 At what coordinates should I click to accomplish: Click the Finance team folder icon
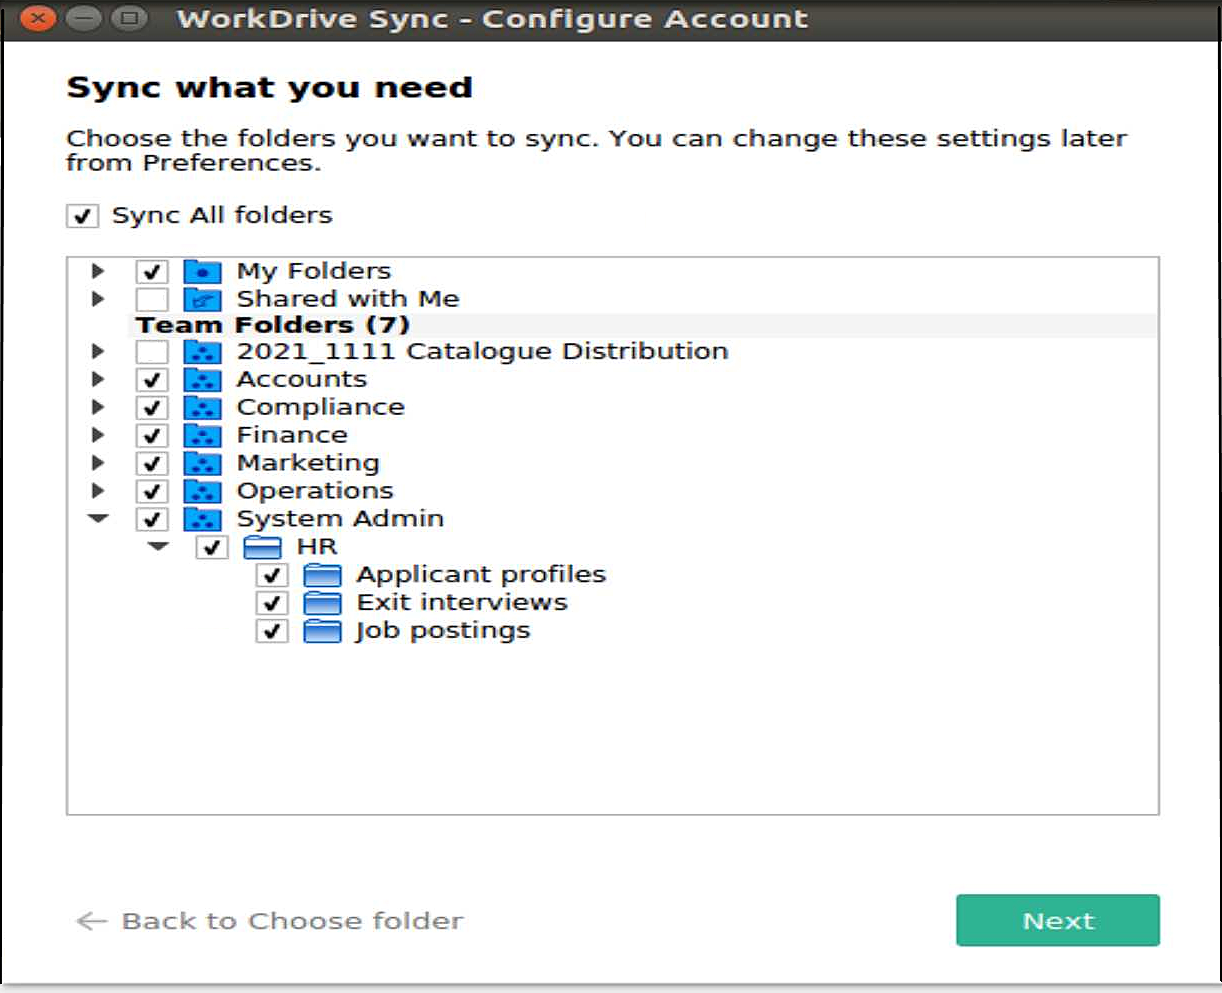click(x=202, y=436)
